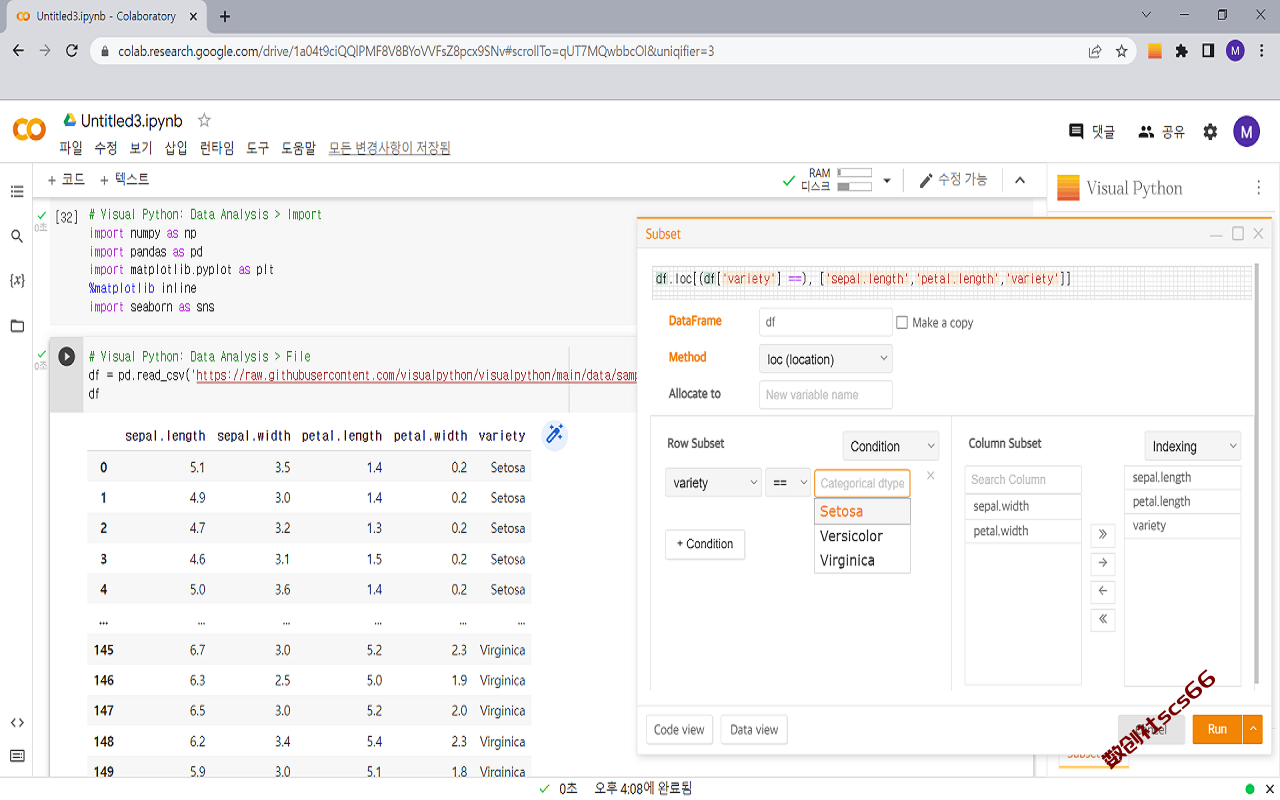Expand the Run button arrow options
Screen dimensions: 1280x800
click(x=1252, y=729)
